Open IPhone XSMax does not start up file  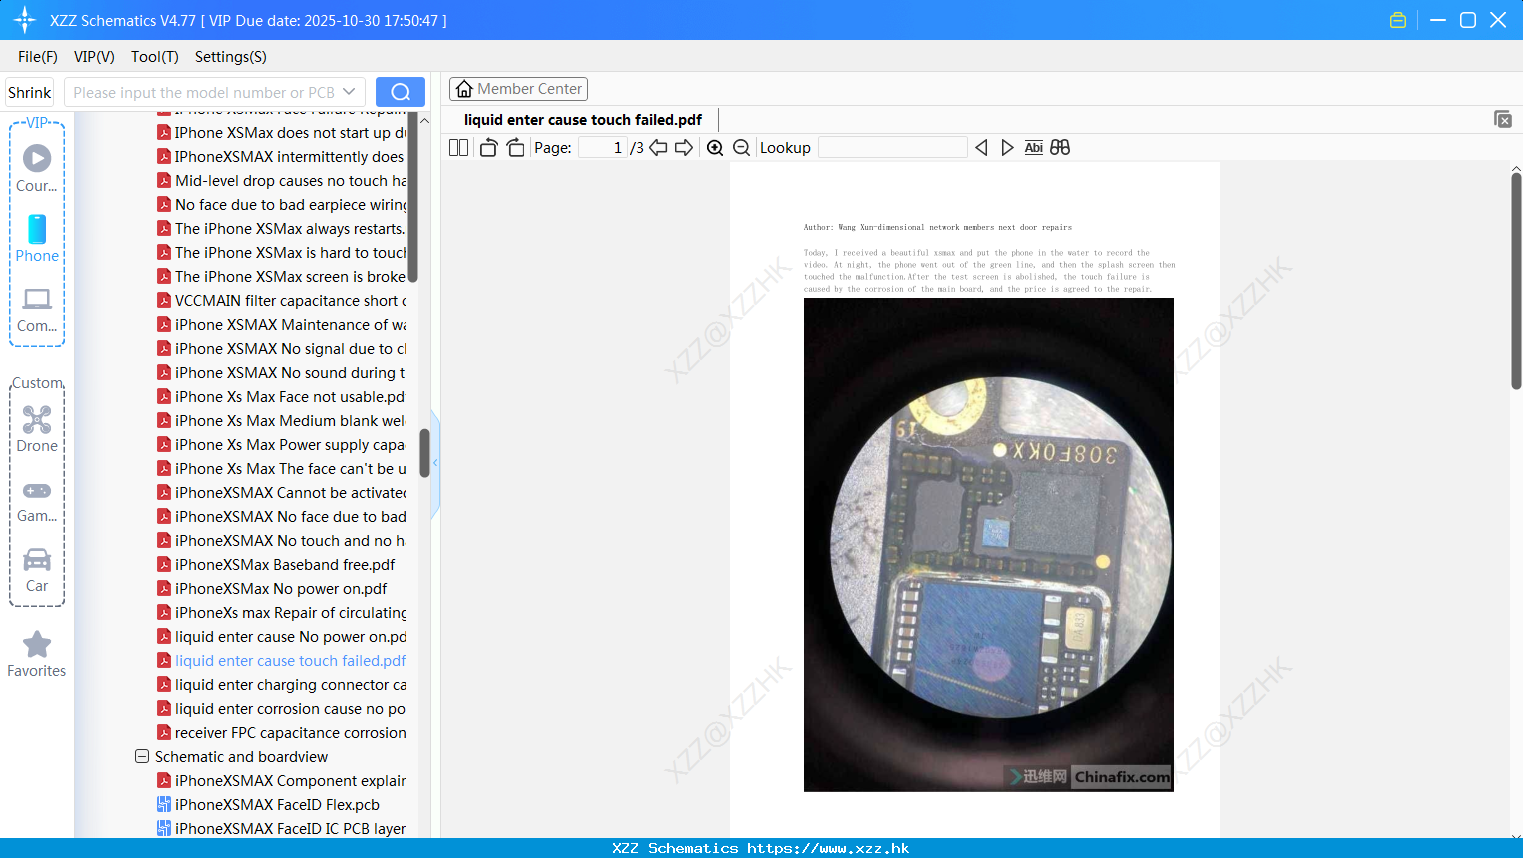pyautogui.click(x=282, y=133)
